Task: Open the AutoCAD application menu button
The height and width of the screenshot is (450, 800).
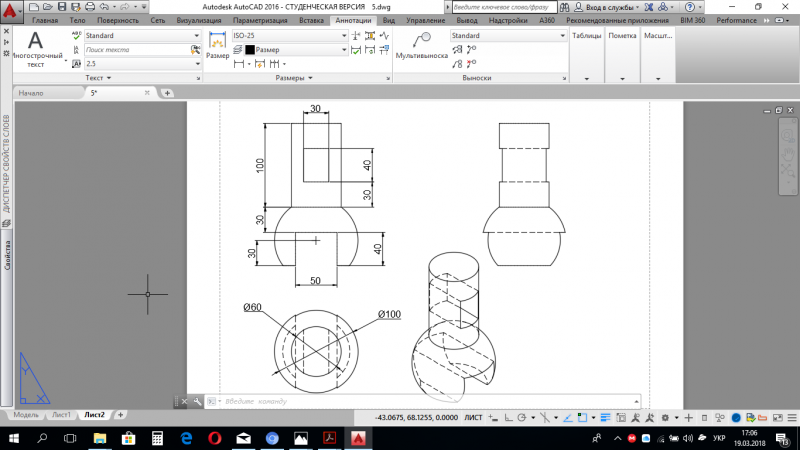Action: 10,10
